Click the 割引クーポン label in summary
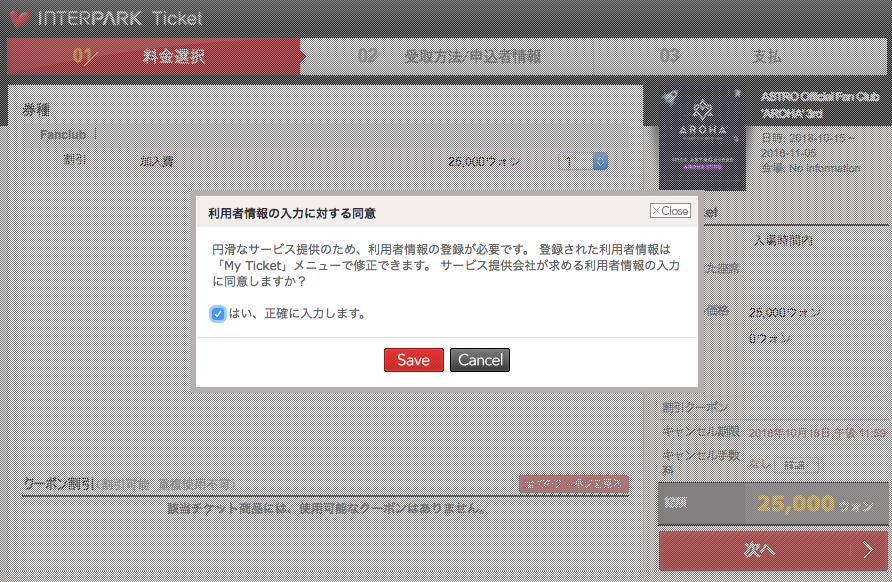The width and height of the screenshot is (892, 582). [x=695, y=407]
